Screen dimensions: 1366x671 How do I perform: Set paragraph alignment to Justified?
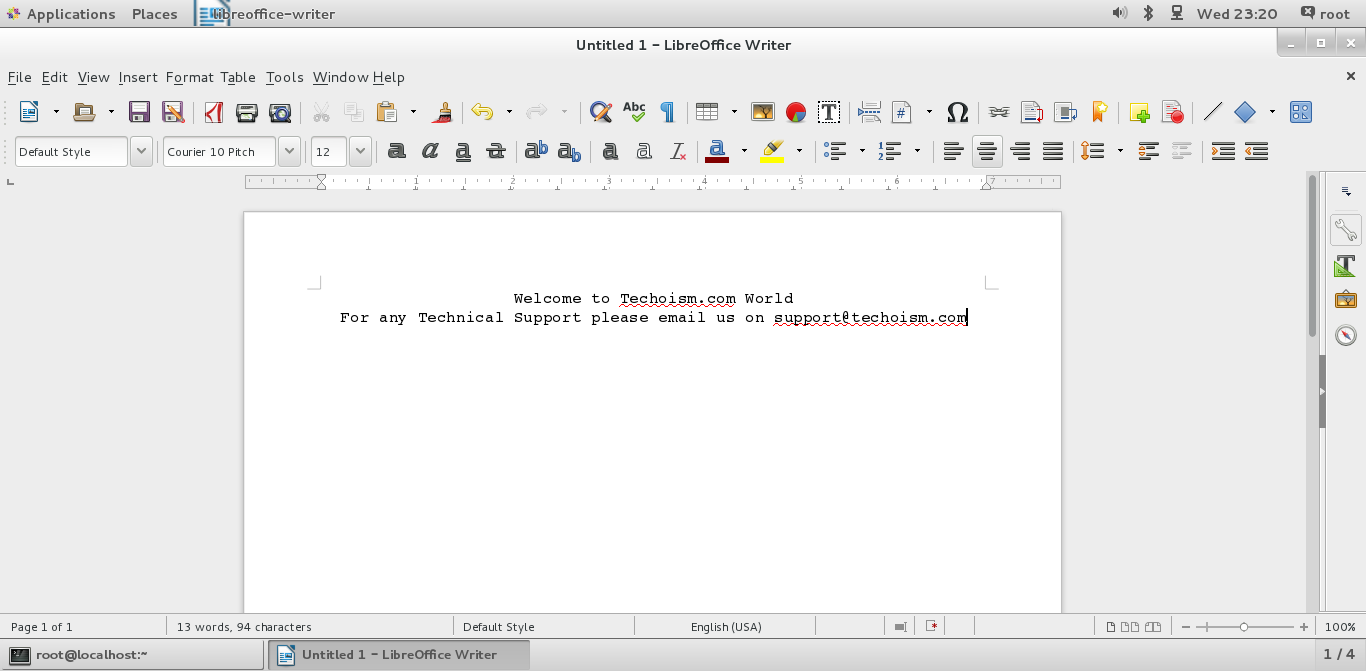pyautogui.click(x=1053, y=151)
